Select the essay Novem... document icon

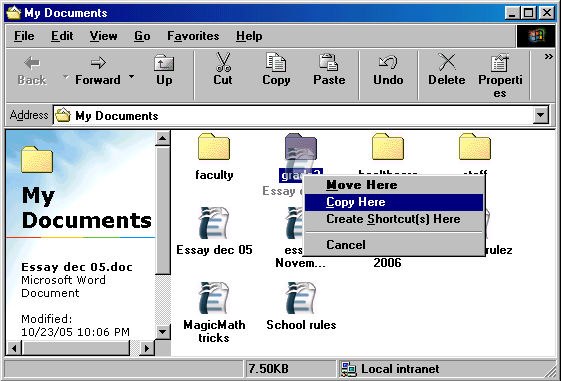(294, 223)
